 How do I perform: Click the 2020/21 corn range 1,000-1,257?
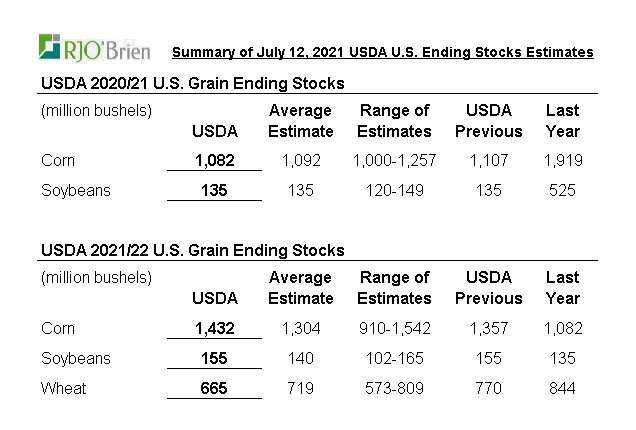click(394, 160)
